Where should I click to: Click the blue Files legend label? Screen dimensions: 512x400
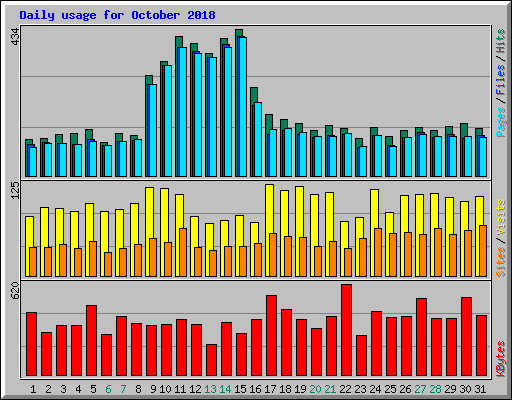click(x=501, y=80)
